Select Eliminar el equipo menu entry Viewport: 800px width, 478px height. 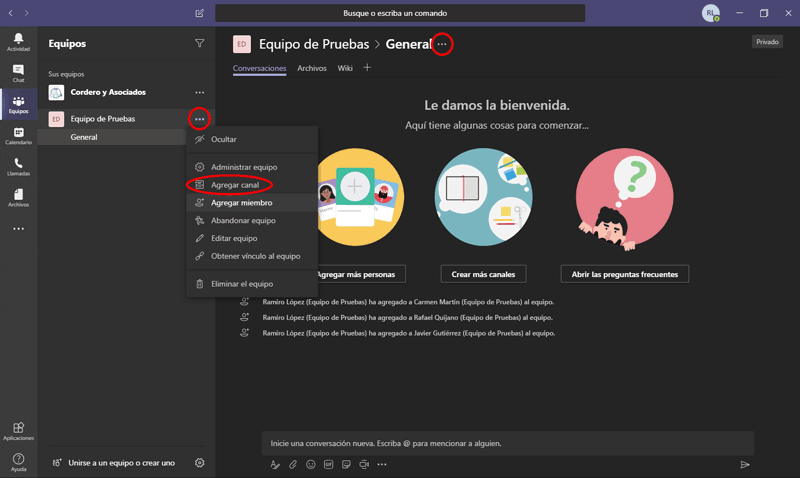(252, 284)
